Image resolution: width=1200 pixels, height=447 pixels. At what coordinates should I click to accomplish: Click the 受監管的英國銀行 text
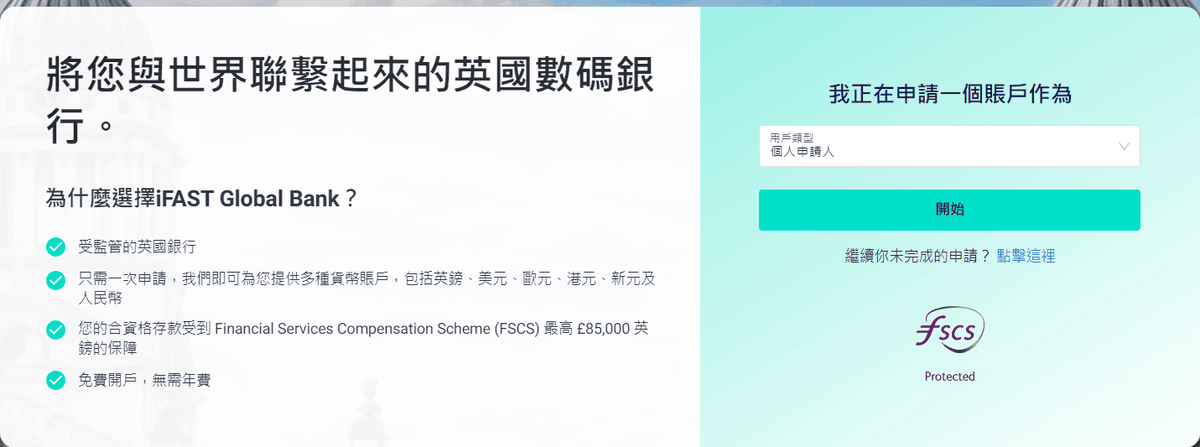coord(137,246)
